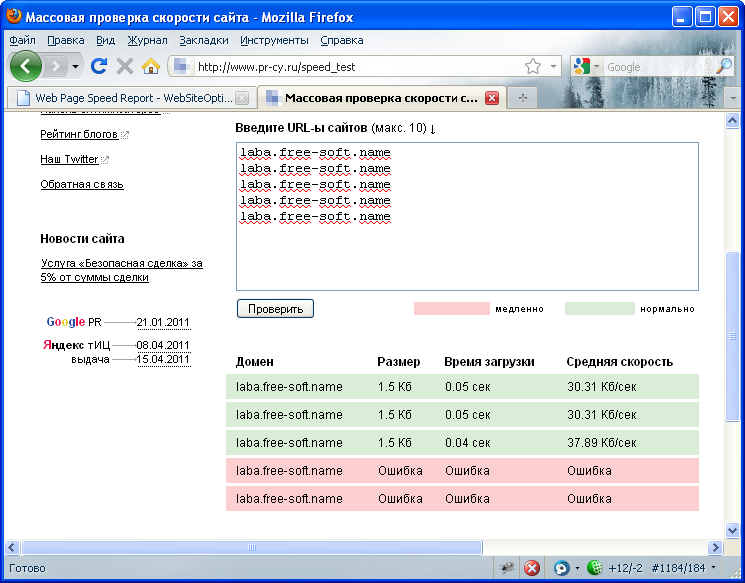Close the Web Page Speed Report tab
The image size is (745, 583).
coord(242,98)
